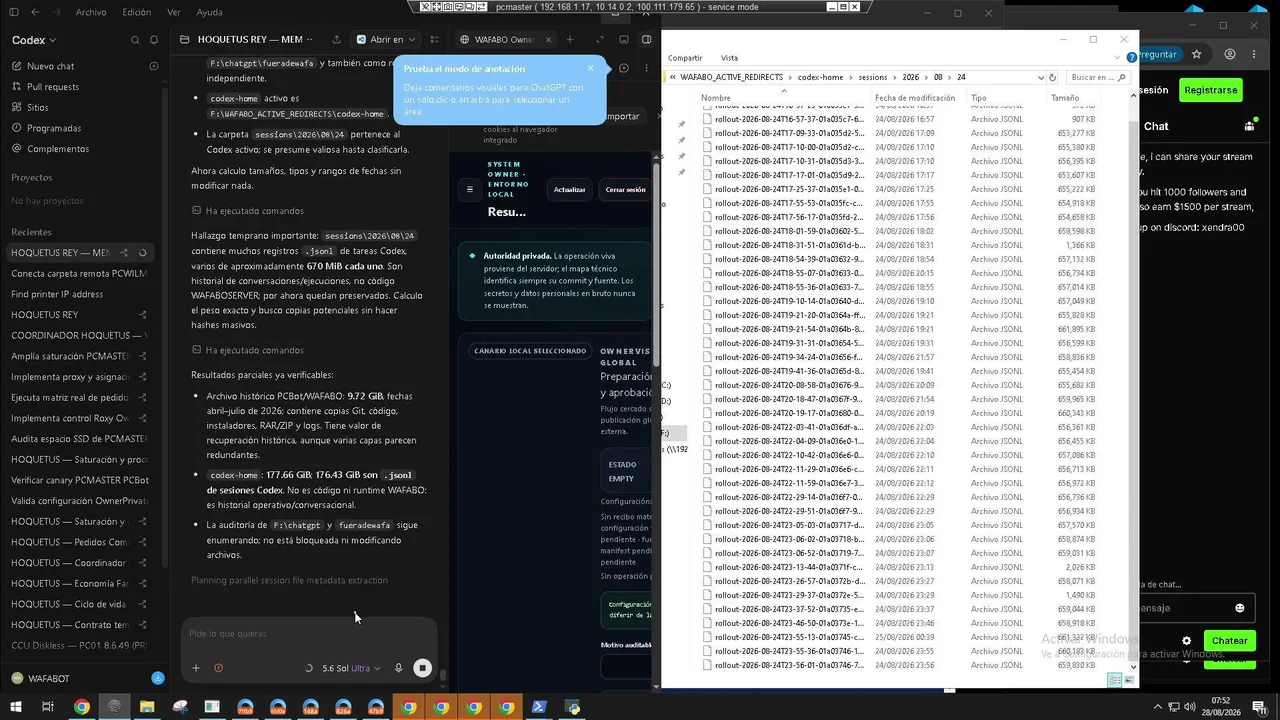Open search in the Codex sidebar
Image resolution: width=1280 pixels, height=720 pixels.
pyautogui.click(x=135, y=40)
